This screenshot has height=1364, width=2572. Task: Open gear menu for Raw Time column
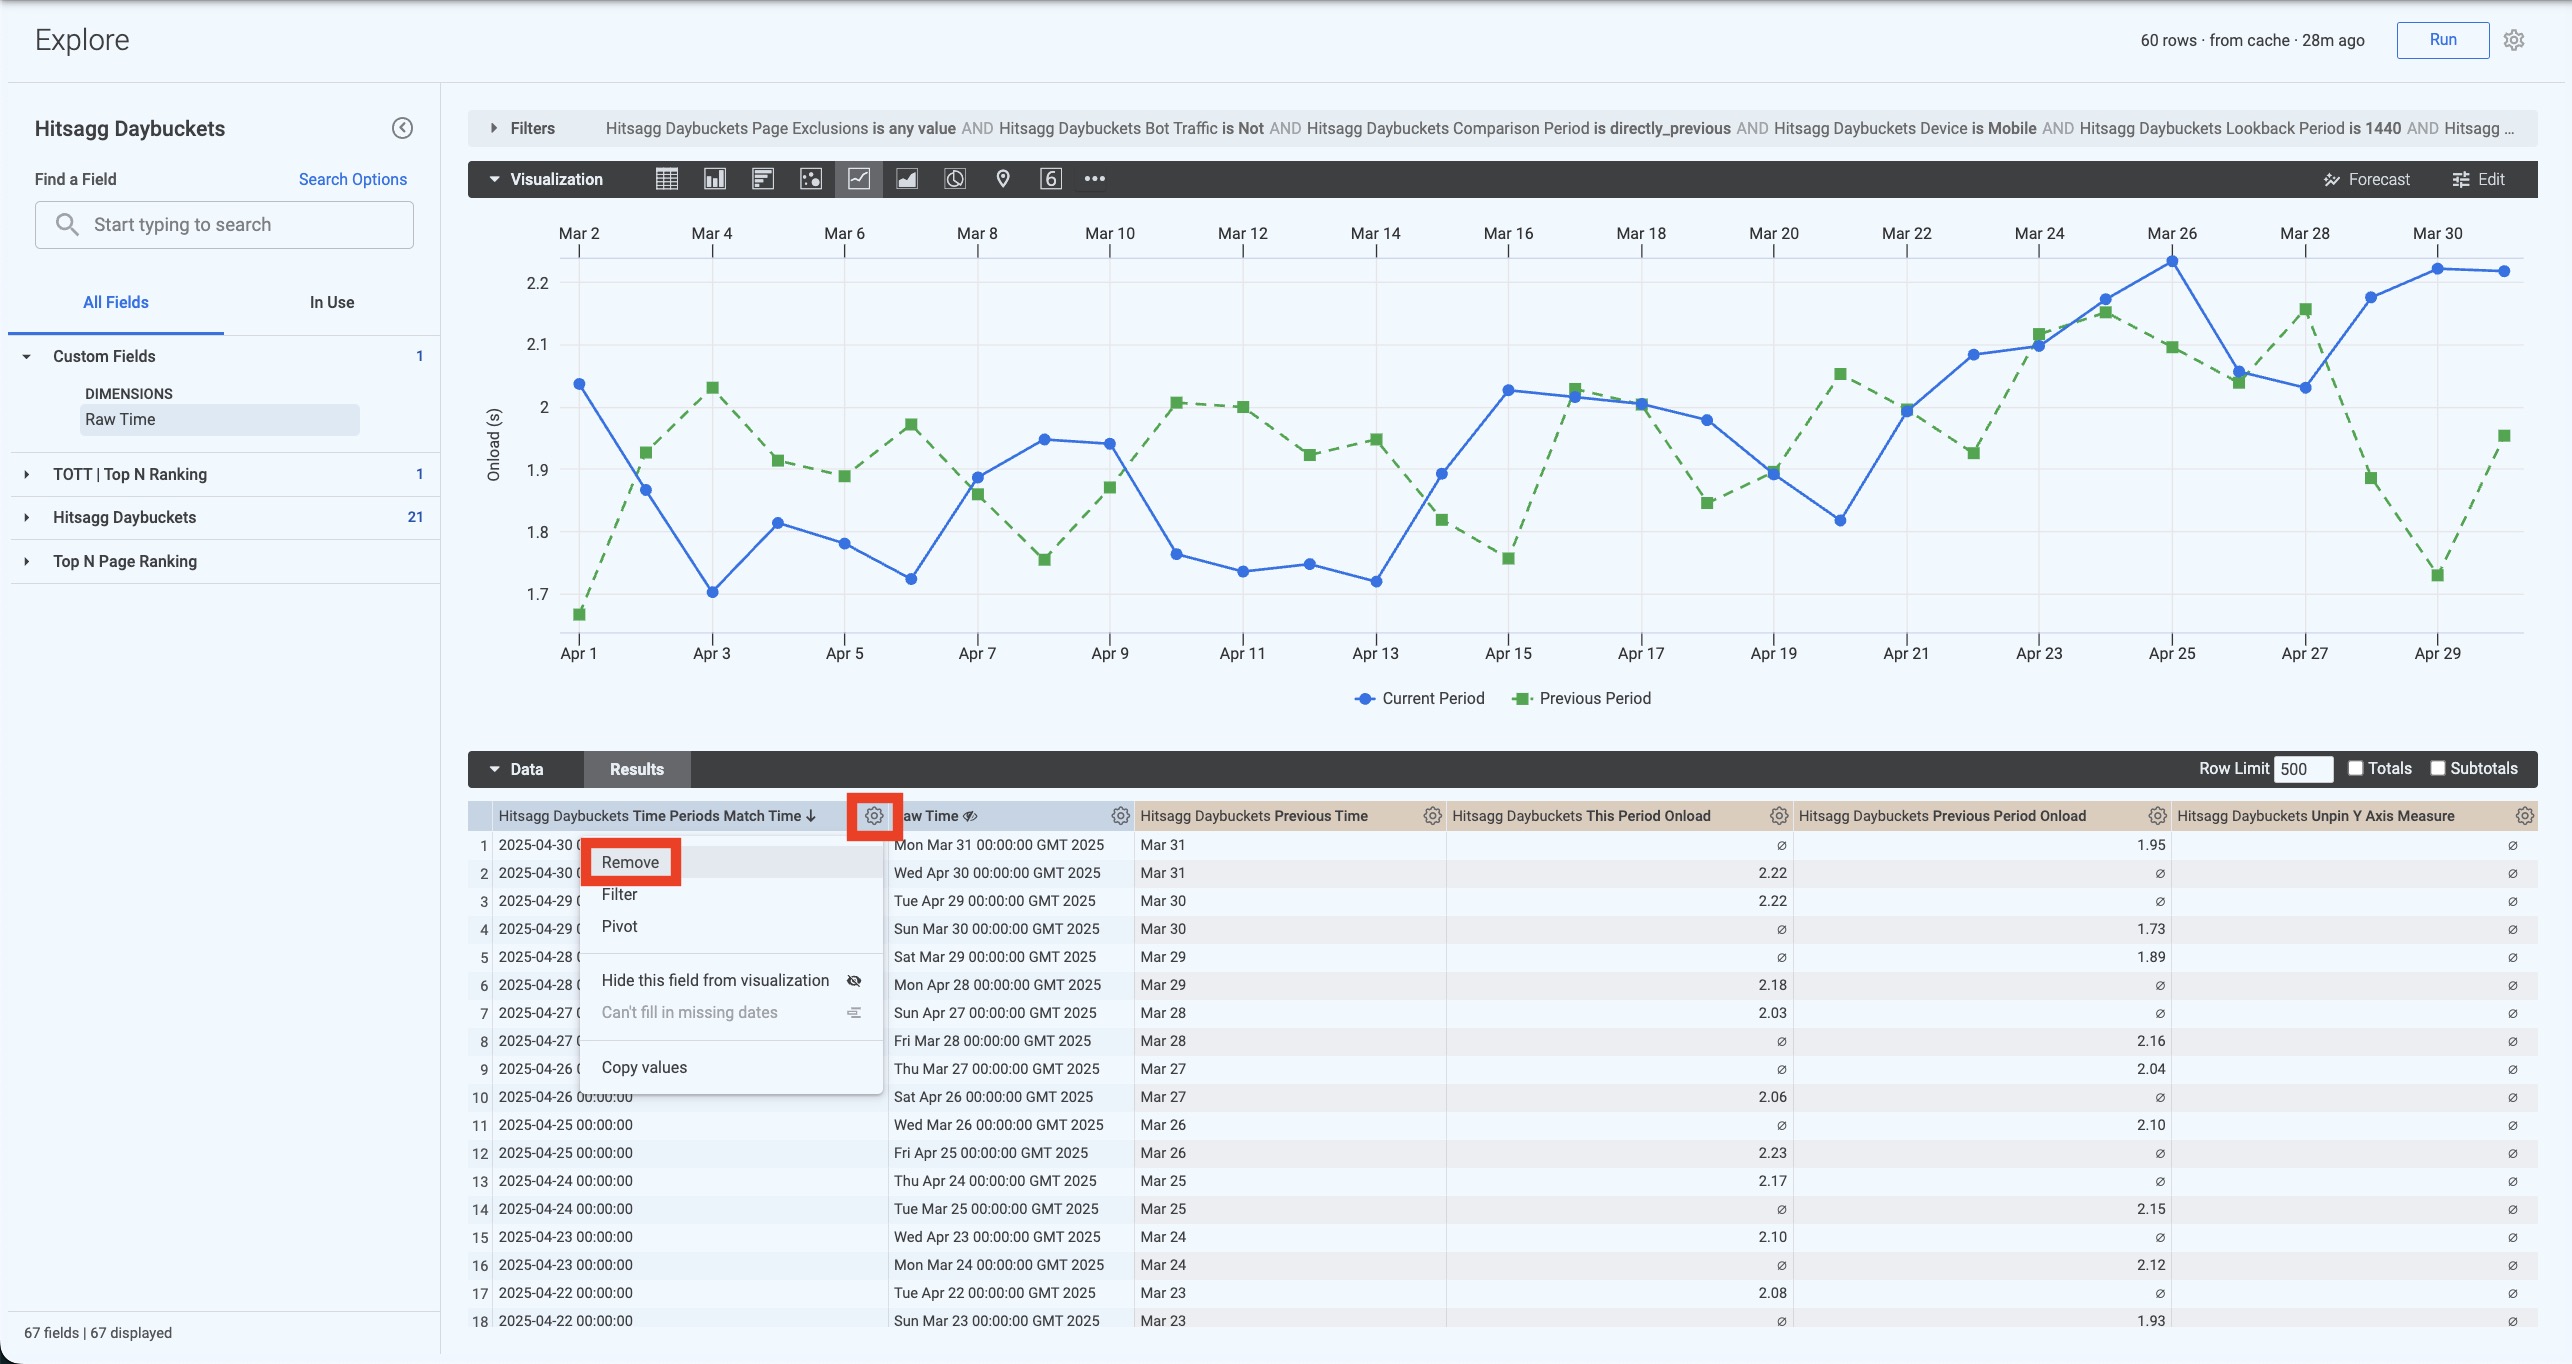click(x=1120, y=816)
